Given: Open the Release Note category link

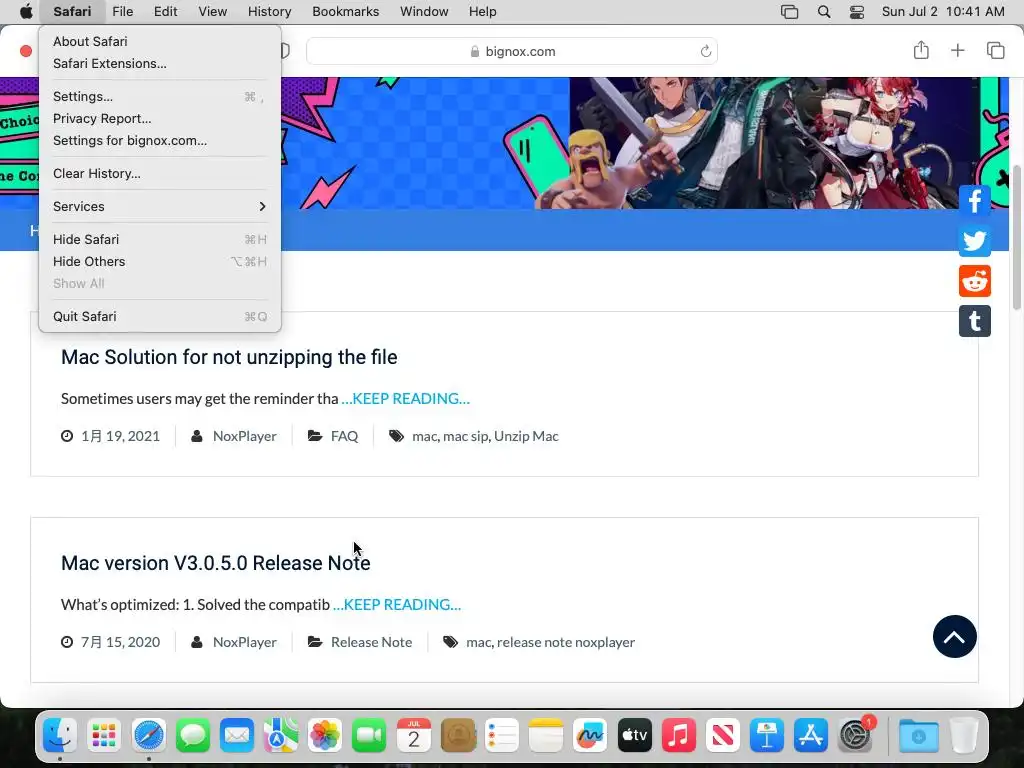Looking at the screenshot, I should coord(371,642).
